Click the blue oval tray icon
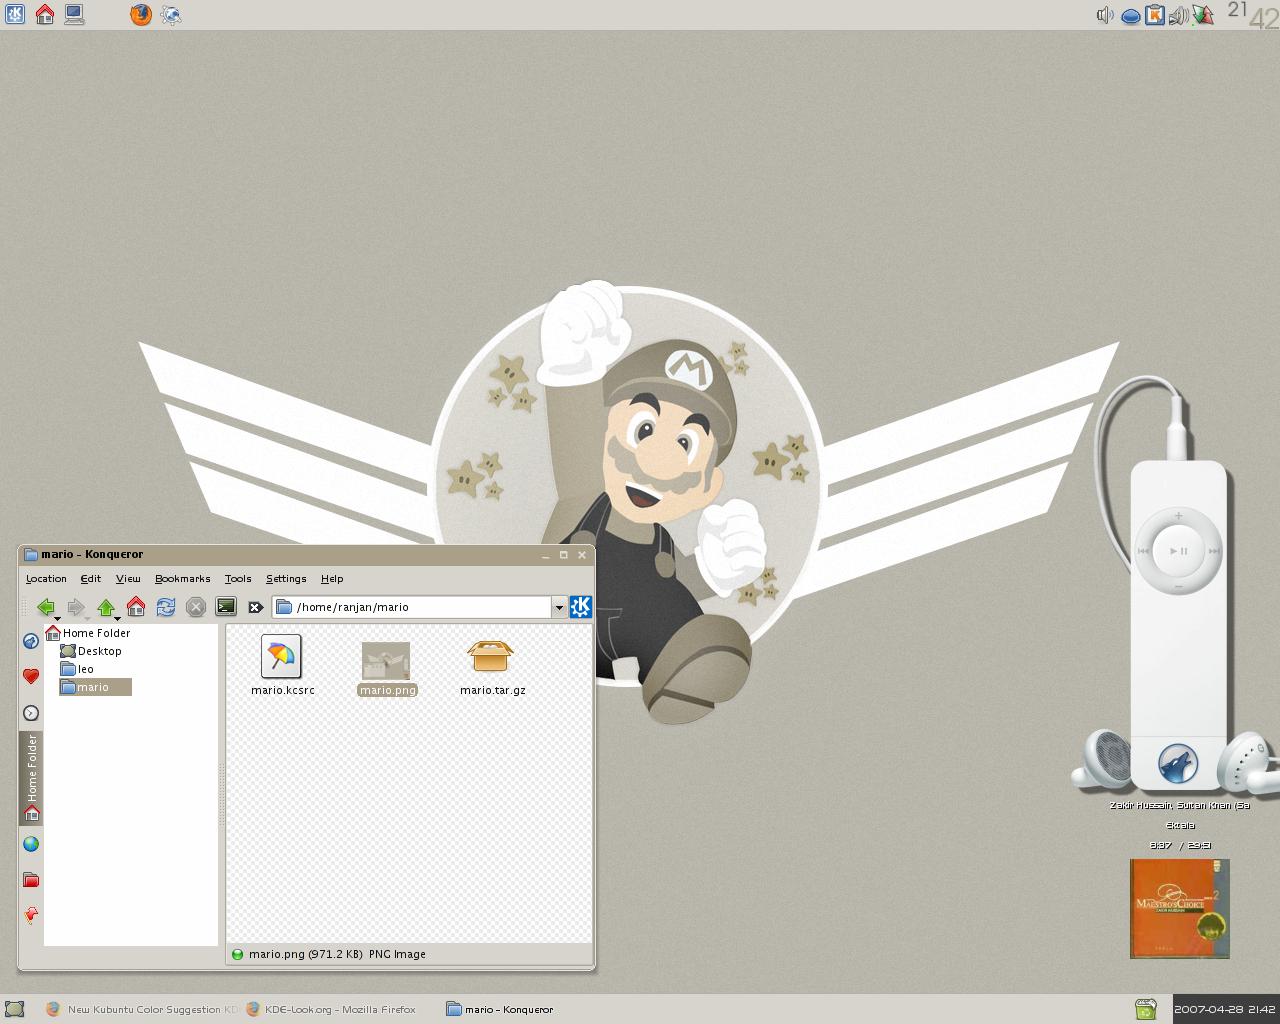This screenshot has height=1024, width=1280. [x=1130, y=17]
